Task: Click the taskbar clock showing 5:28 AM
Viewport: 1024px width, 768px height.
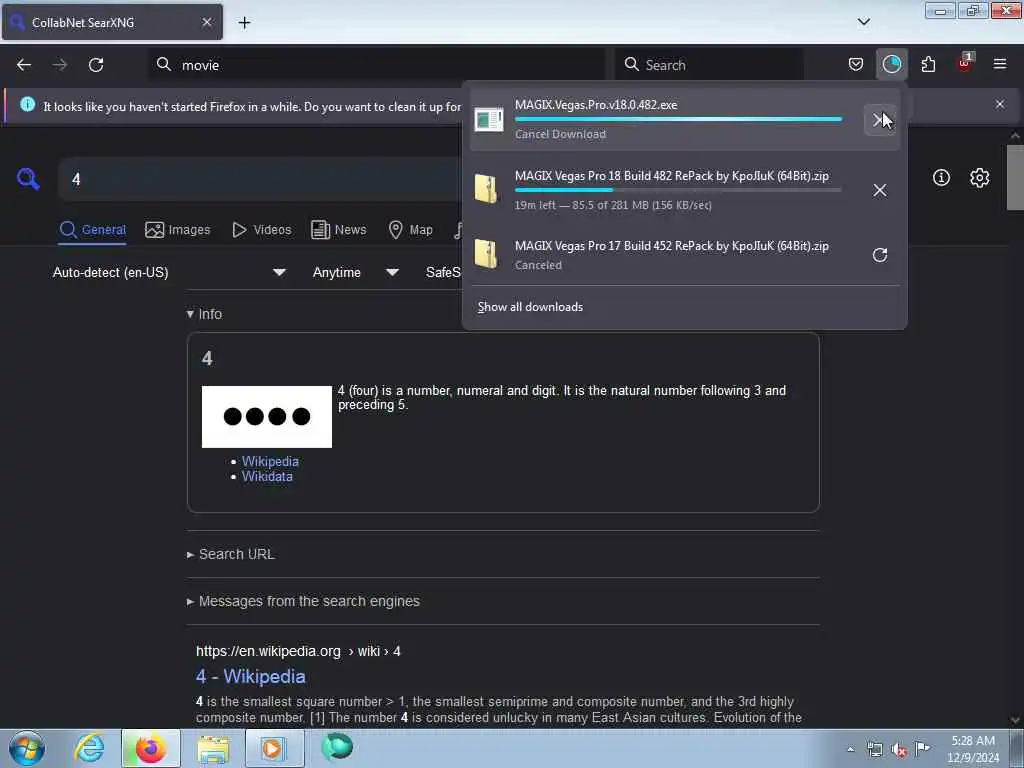Action: coord(973,749)
